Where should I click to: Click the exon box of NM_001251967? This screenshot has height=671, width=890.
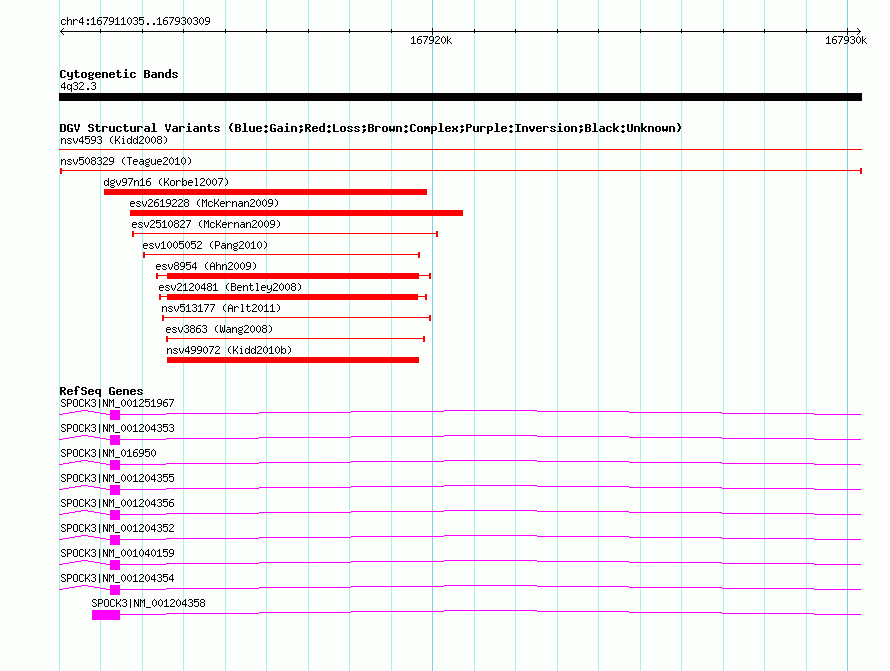pos(115,415)
